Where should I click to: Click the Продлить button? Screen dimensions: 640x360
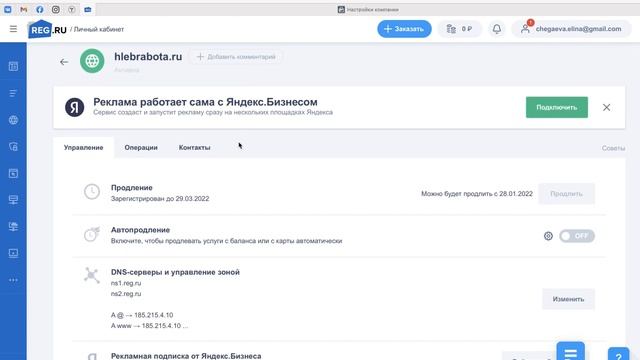click(567, 194)
